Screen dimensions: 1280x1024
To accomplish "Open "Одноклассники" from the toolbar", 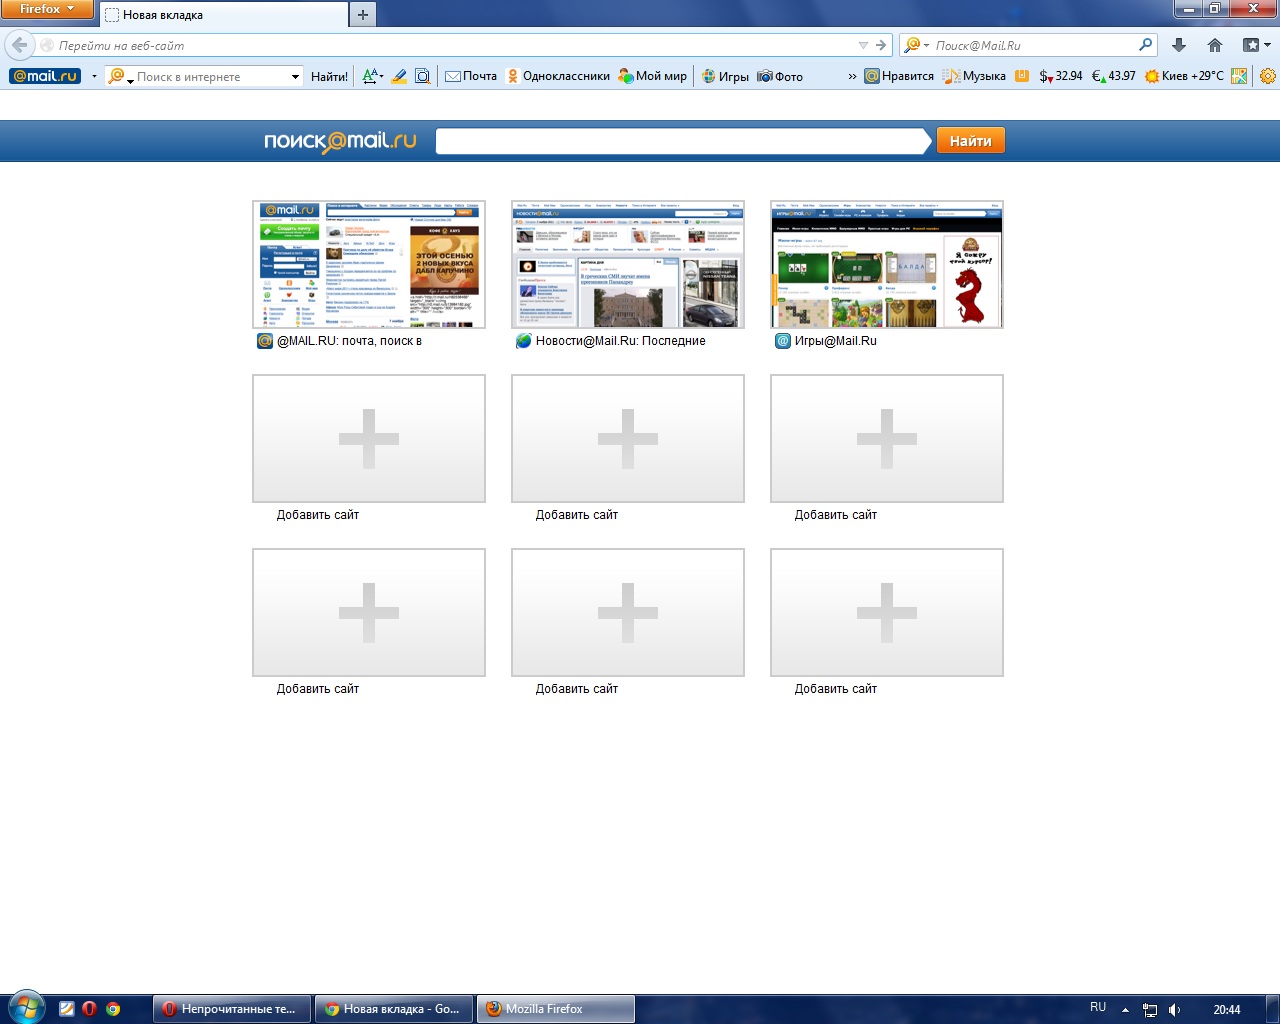I will tap(557, 76).
